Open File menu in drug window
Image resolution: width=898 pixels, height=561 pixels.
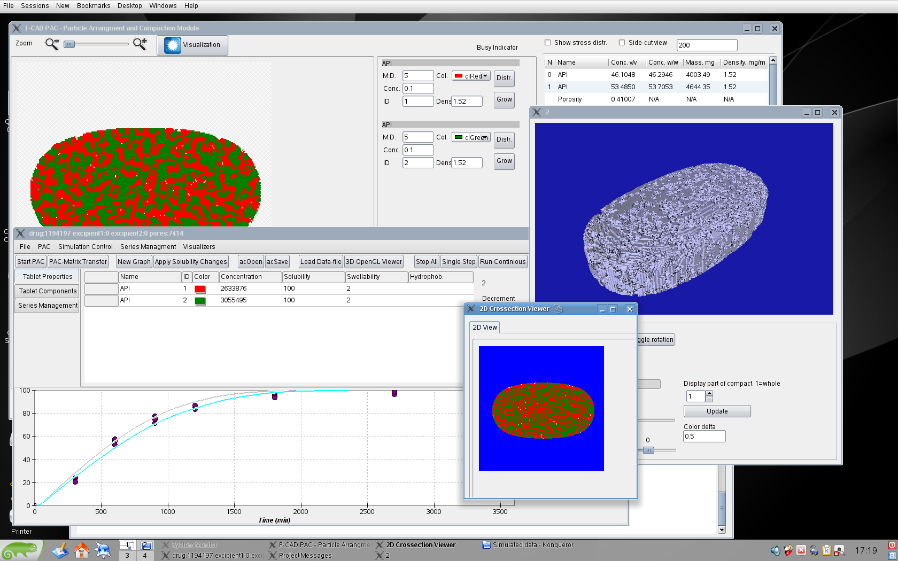click(x=25, y=246)
